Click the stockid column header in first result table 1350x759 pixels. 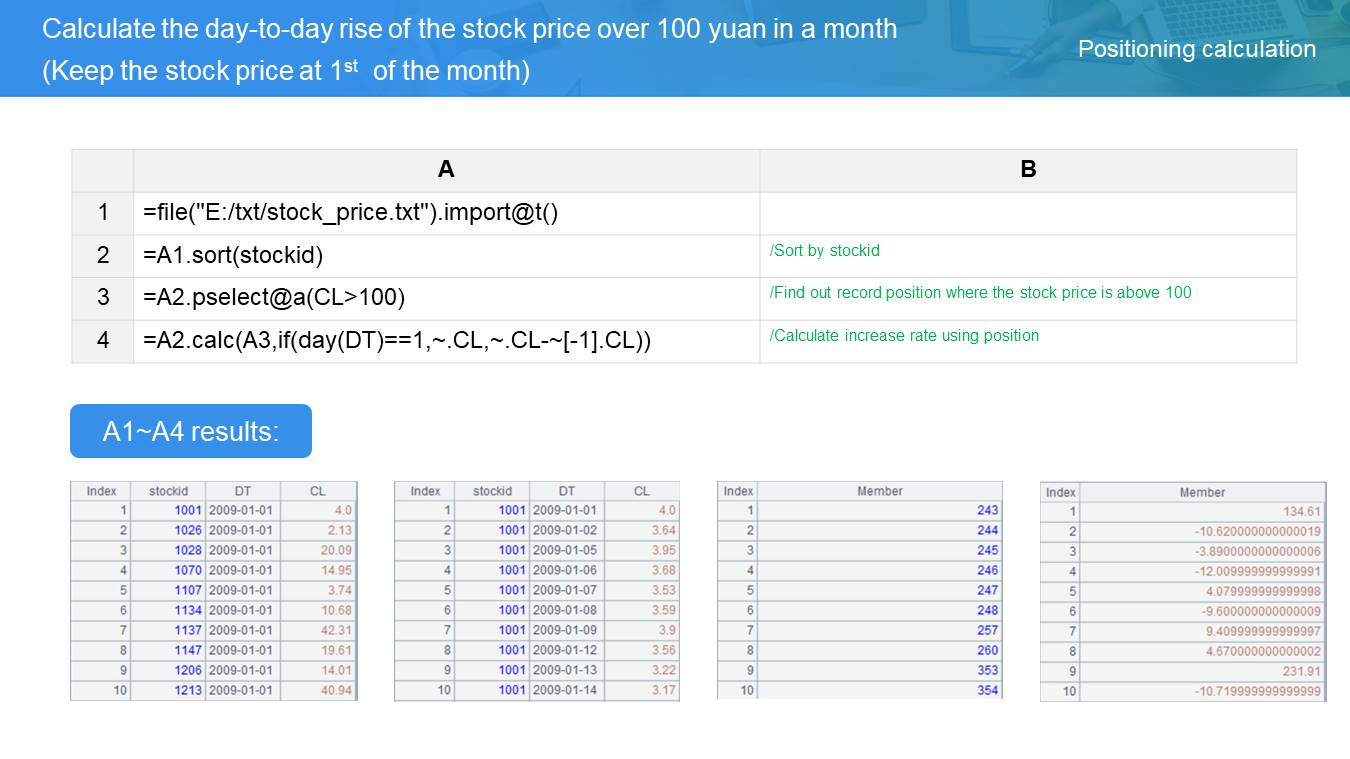tap(168, 491)
